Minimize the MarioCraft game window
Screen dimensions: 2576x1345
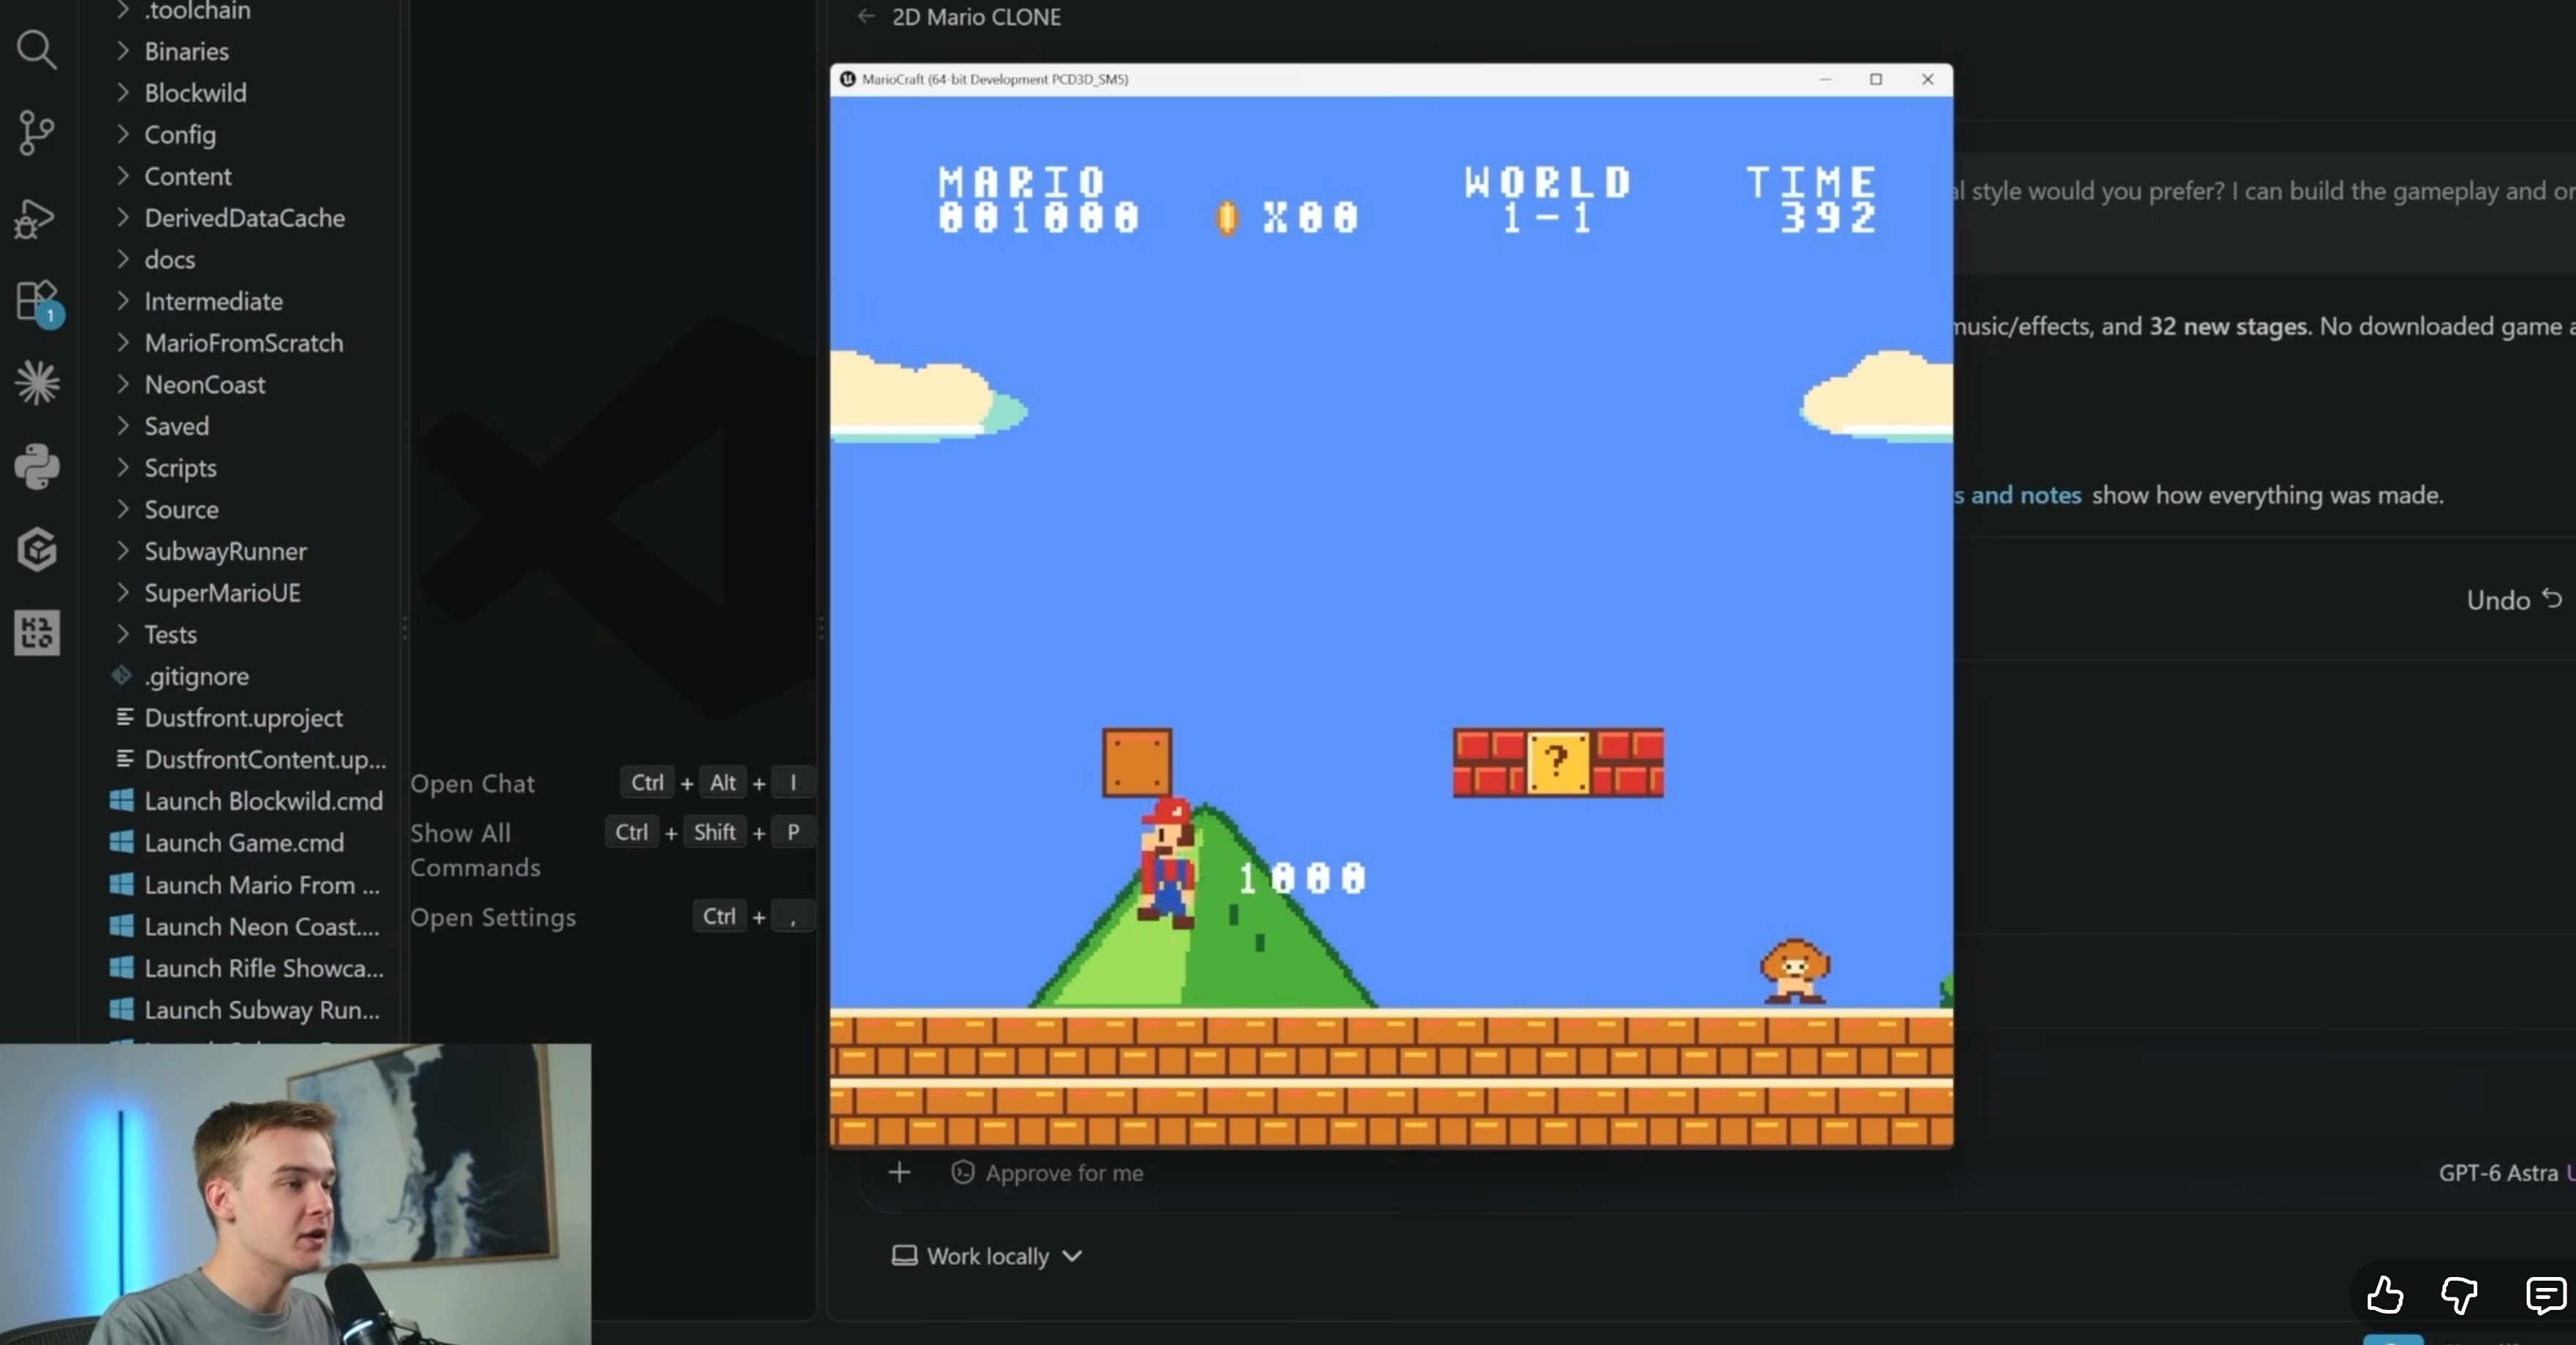1825,79
